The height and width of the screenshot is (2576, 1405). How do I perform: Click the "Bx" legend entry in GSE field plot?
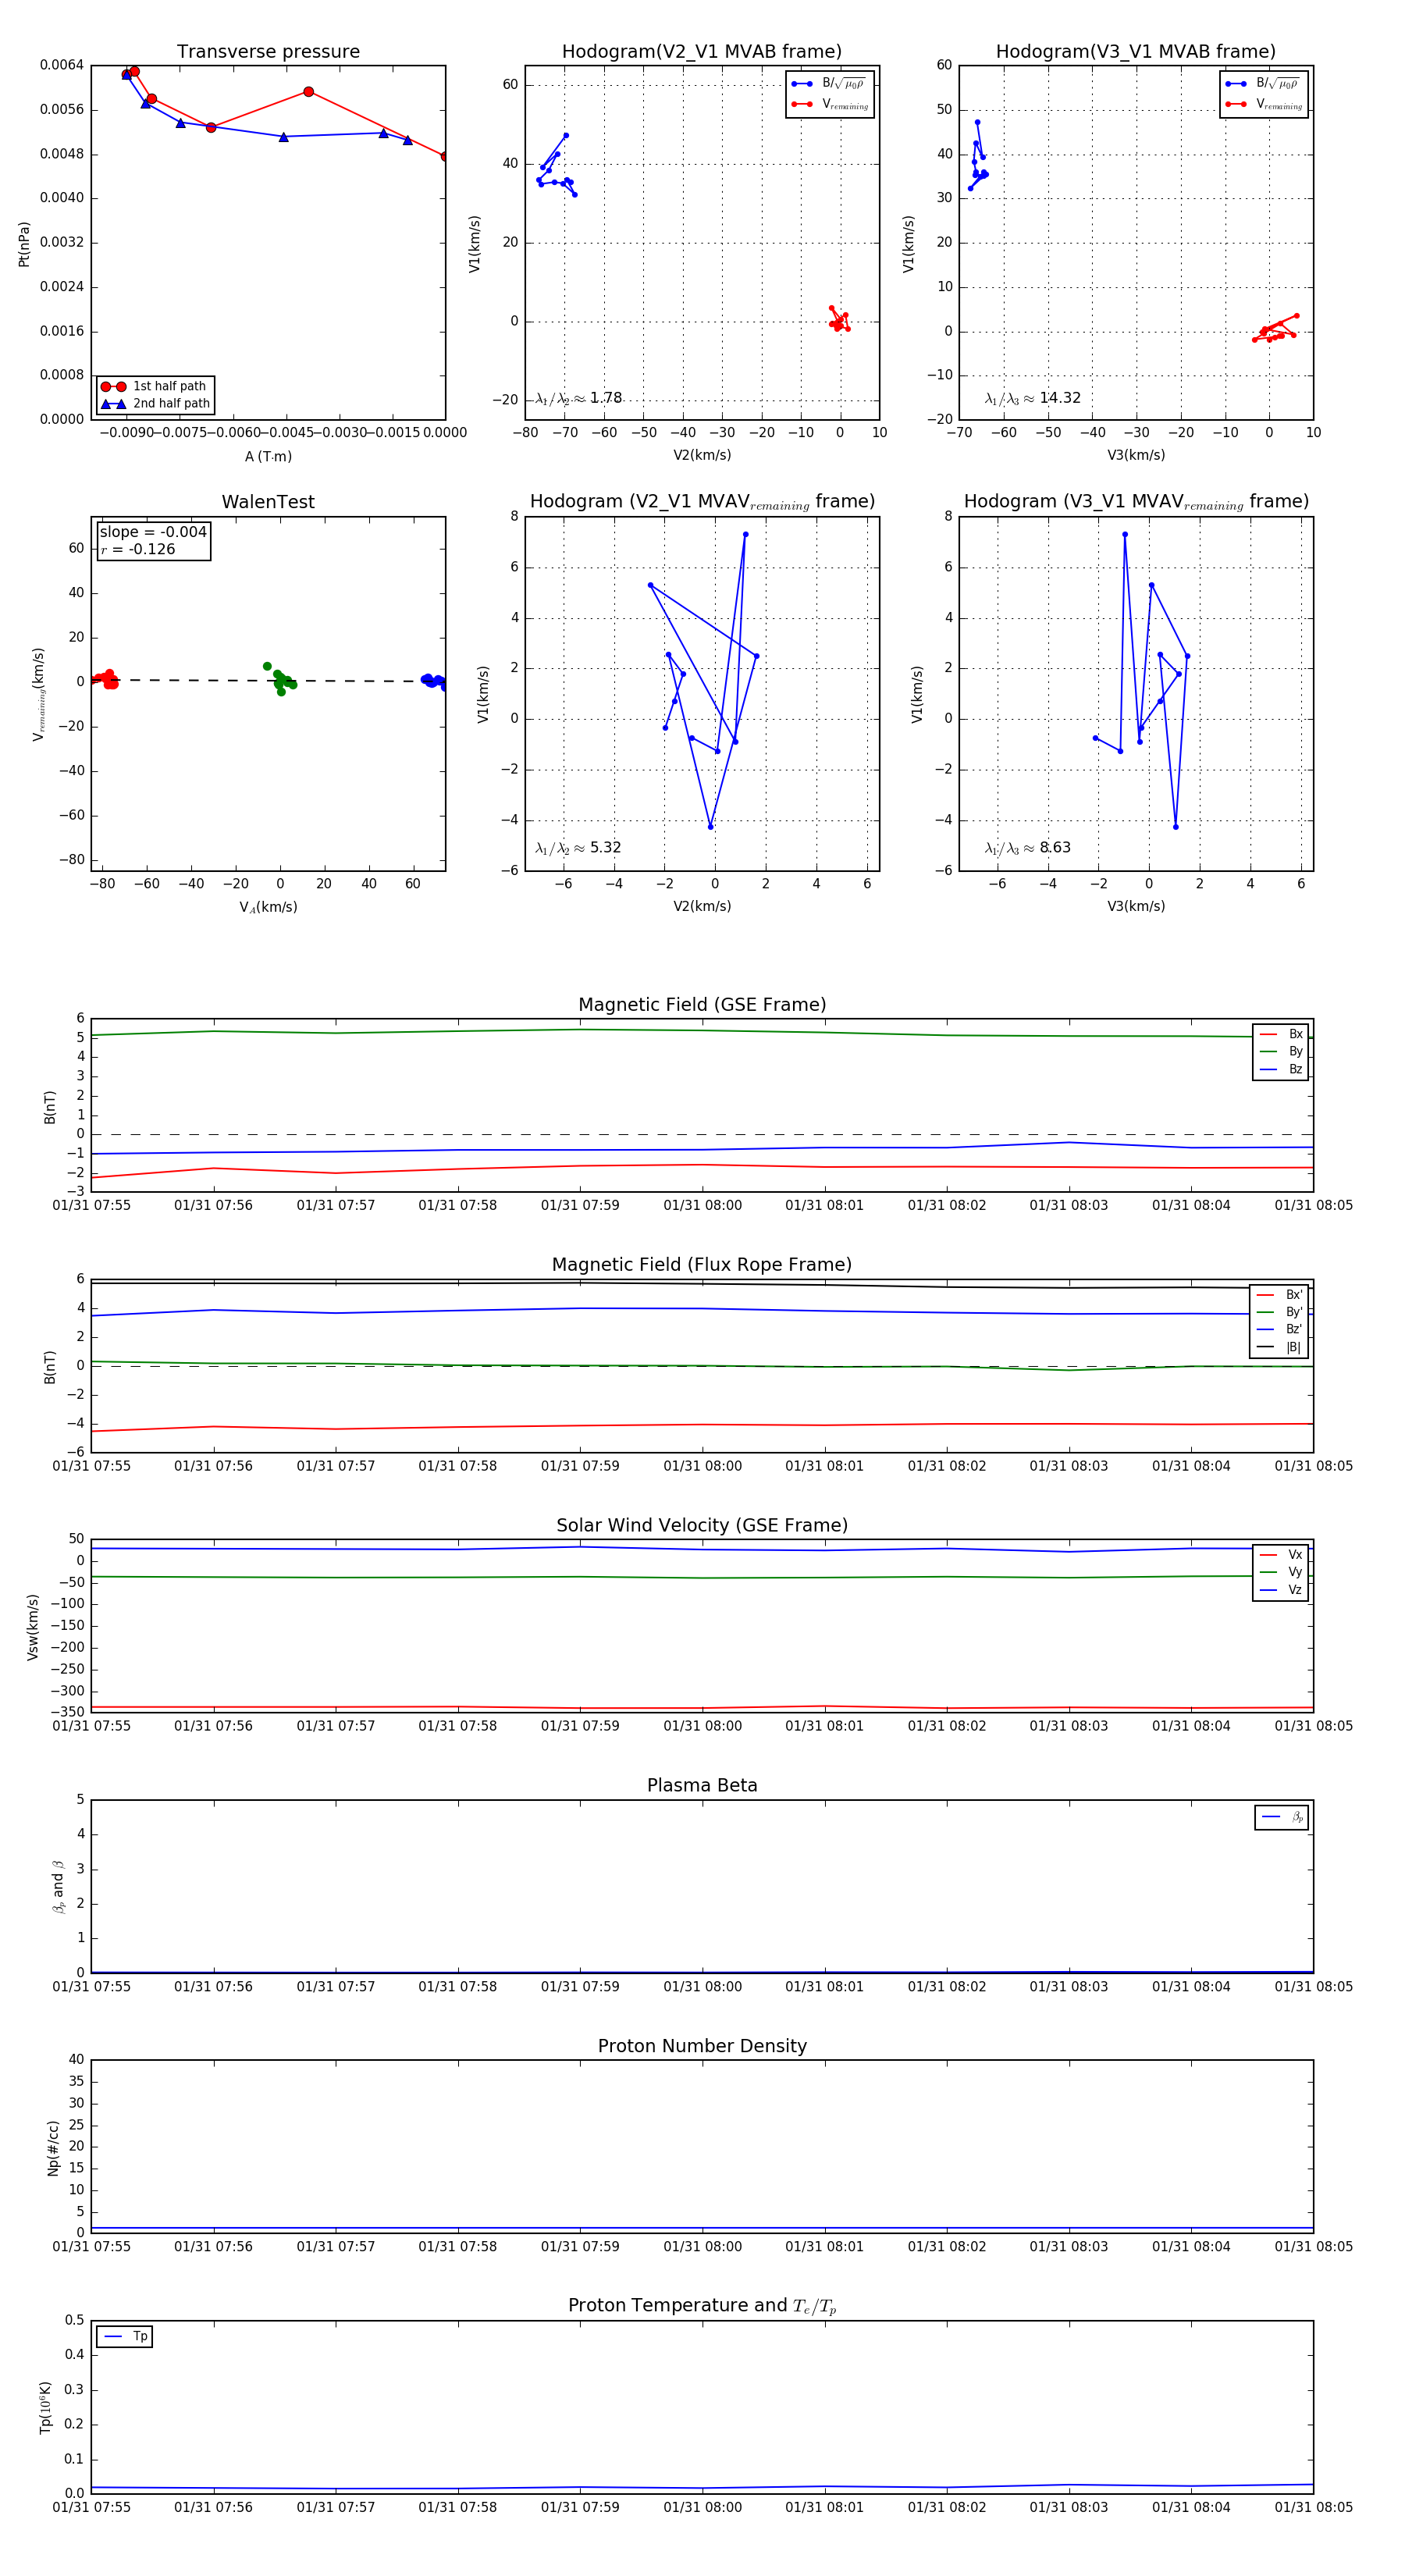pos(1281,1034)
